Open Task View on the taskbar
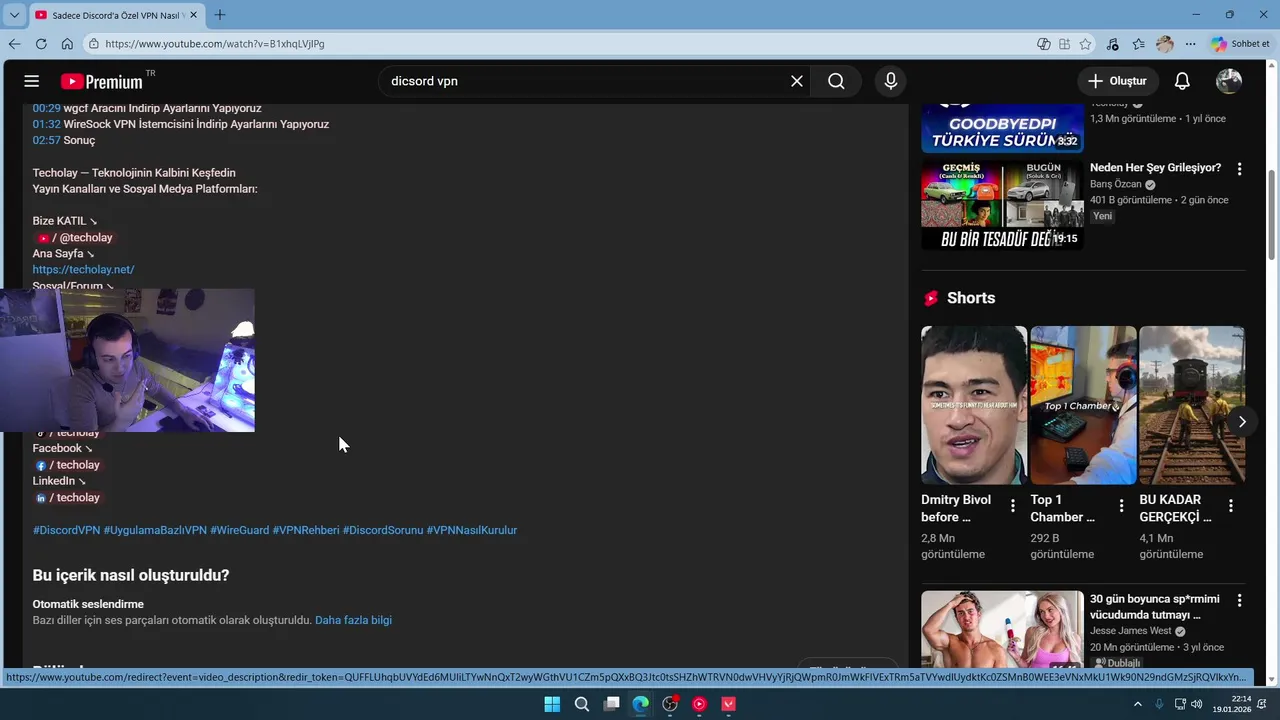Image resolution: width=1280 pixels, height=720 pixels. tap(611, 704)
